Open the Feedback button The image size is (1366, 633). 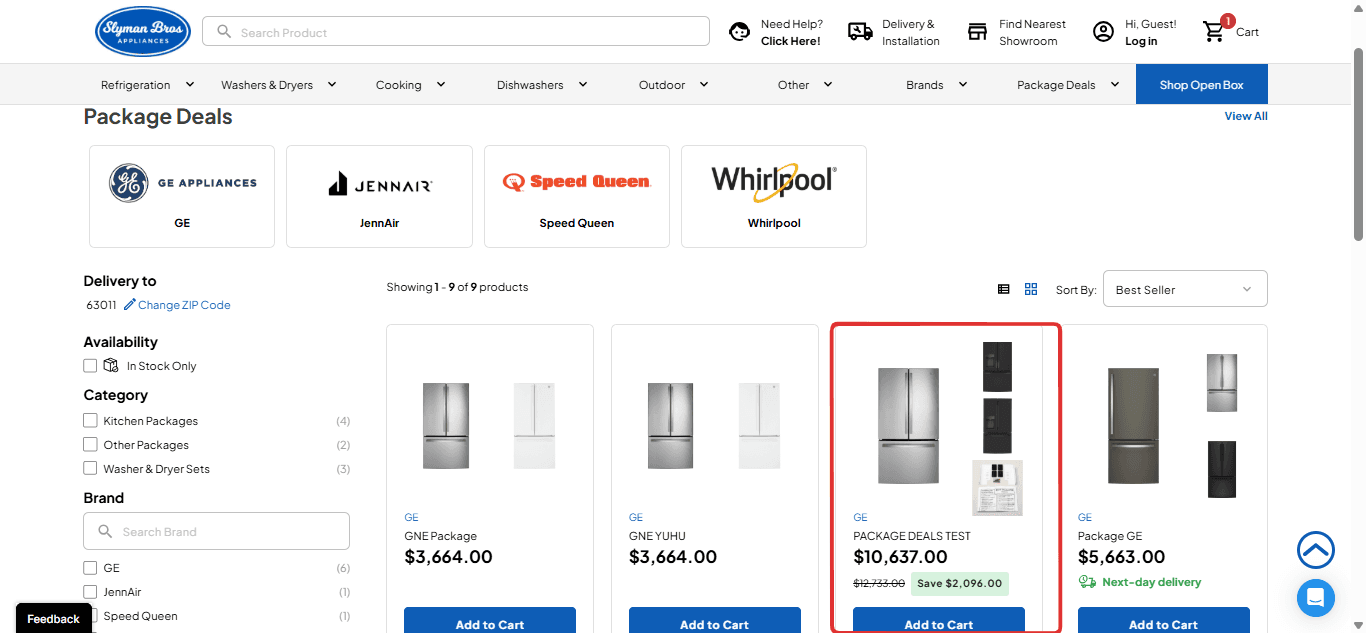click(x=54, y=619)
